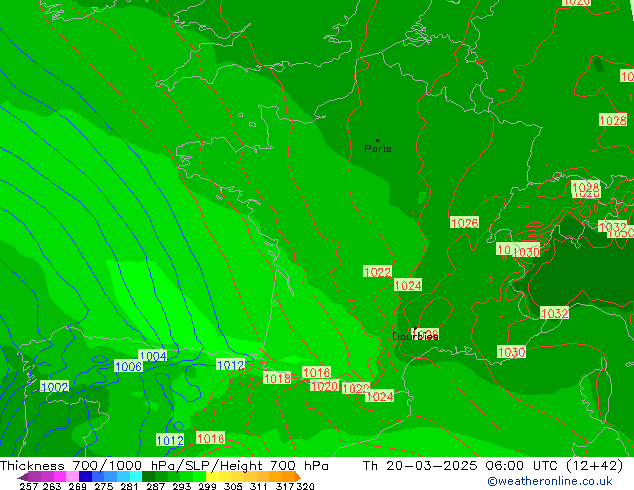The width and height of the screenshot is (634, 490).
Task: Click the 257 legend value
Action: (28, 486)
